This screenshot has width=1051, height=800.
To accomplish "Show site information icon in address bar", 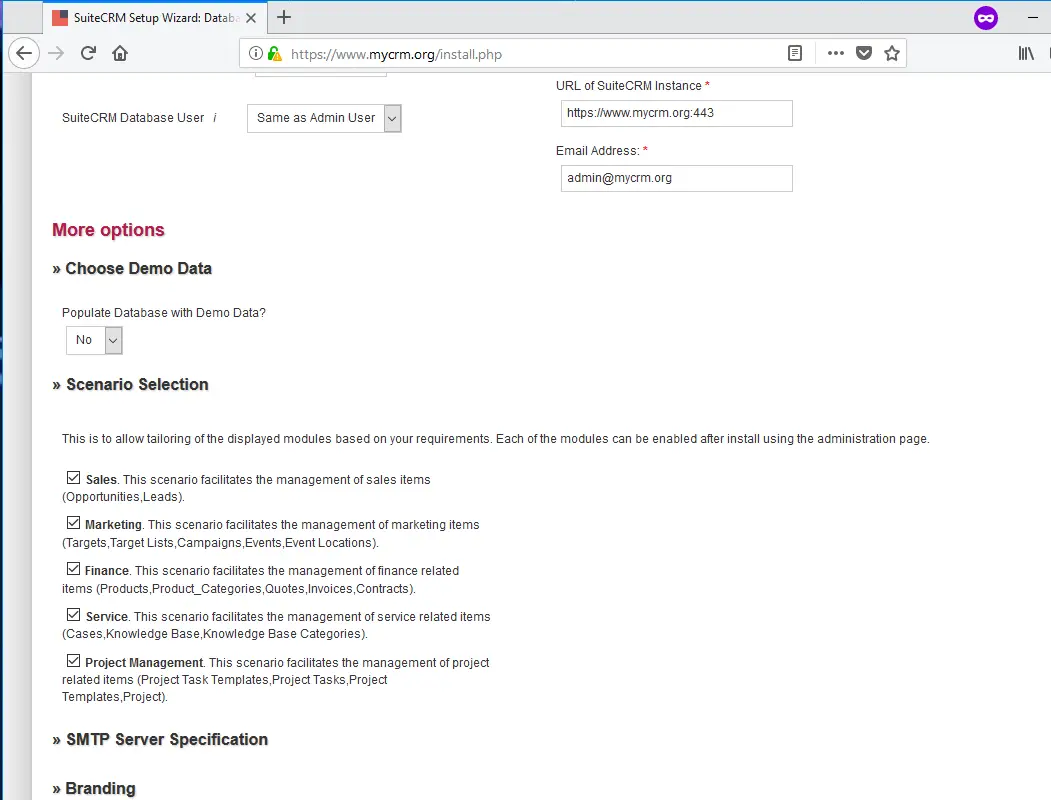I will 255,53.
